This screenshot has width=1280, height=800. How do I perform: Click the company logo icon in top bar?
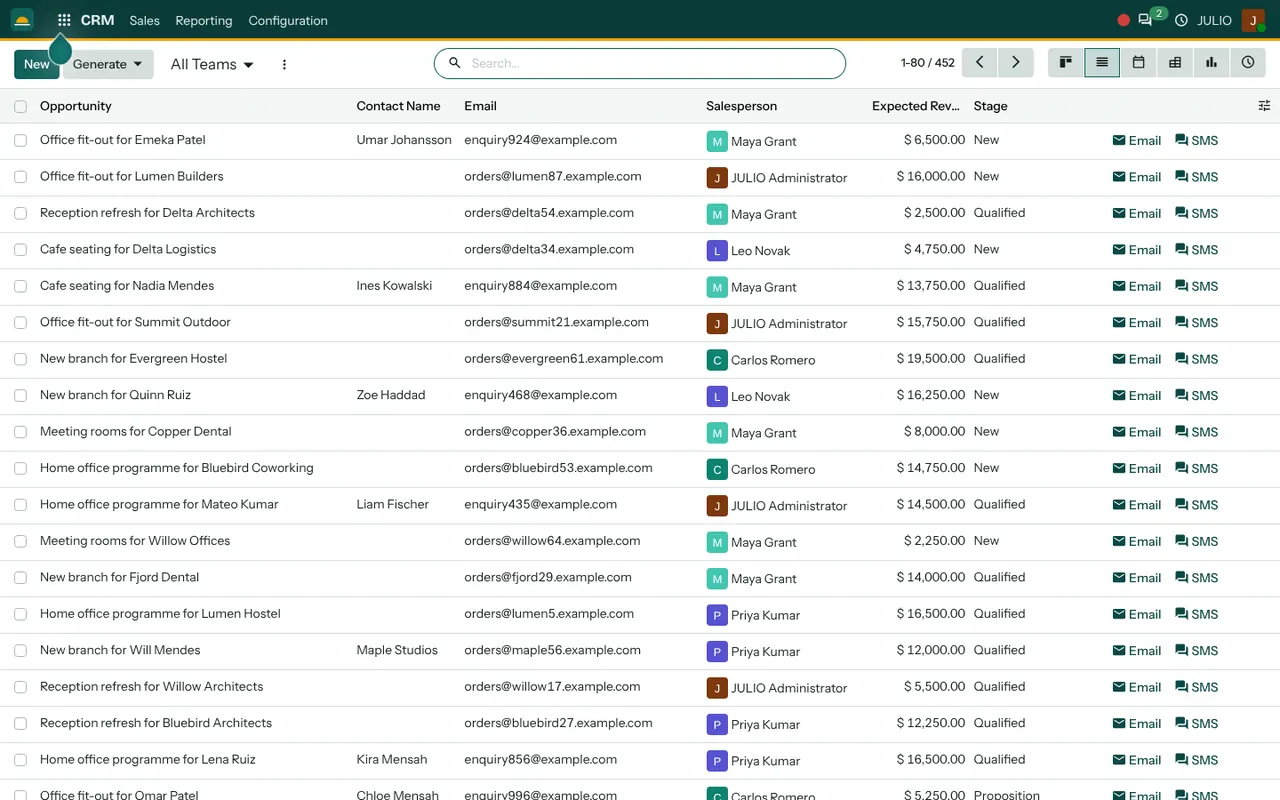click(x=22, y=20)
